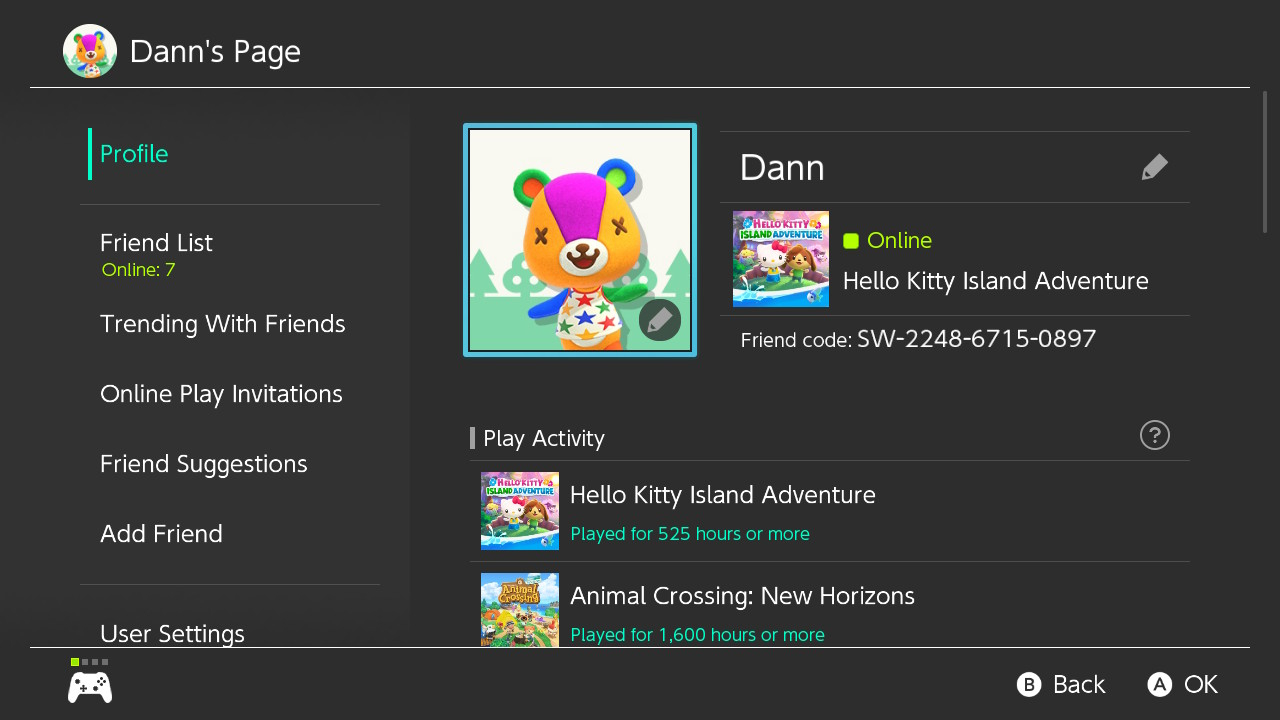Open the Friend List menu
The image size is (1280, 720).
point(156,243)
